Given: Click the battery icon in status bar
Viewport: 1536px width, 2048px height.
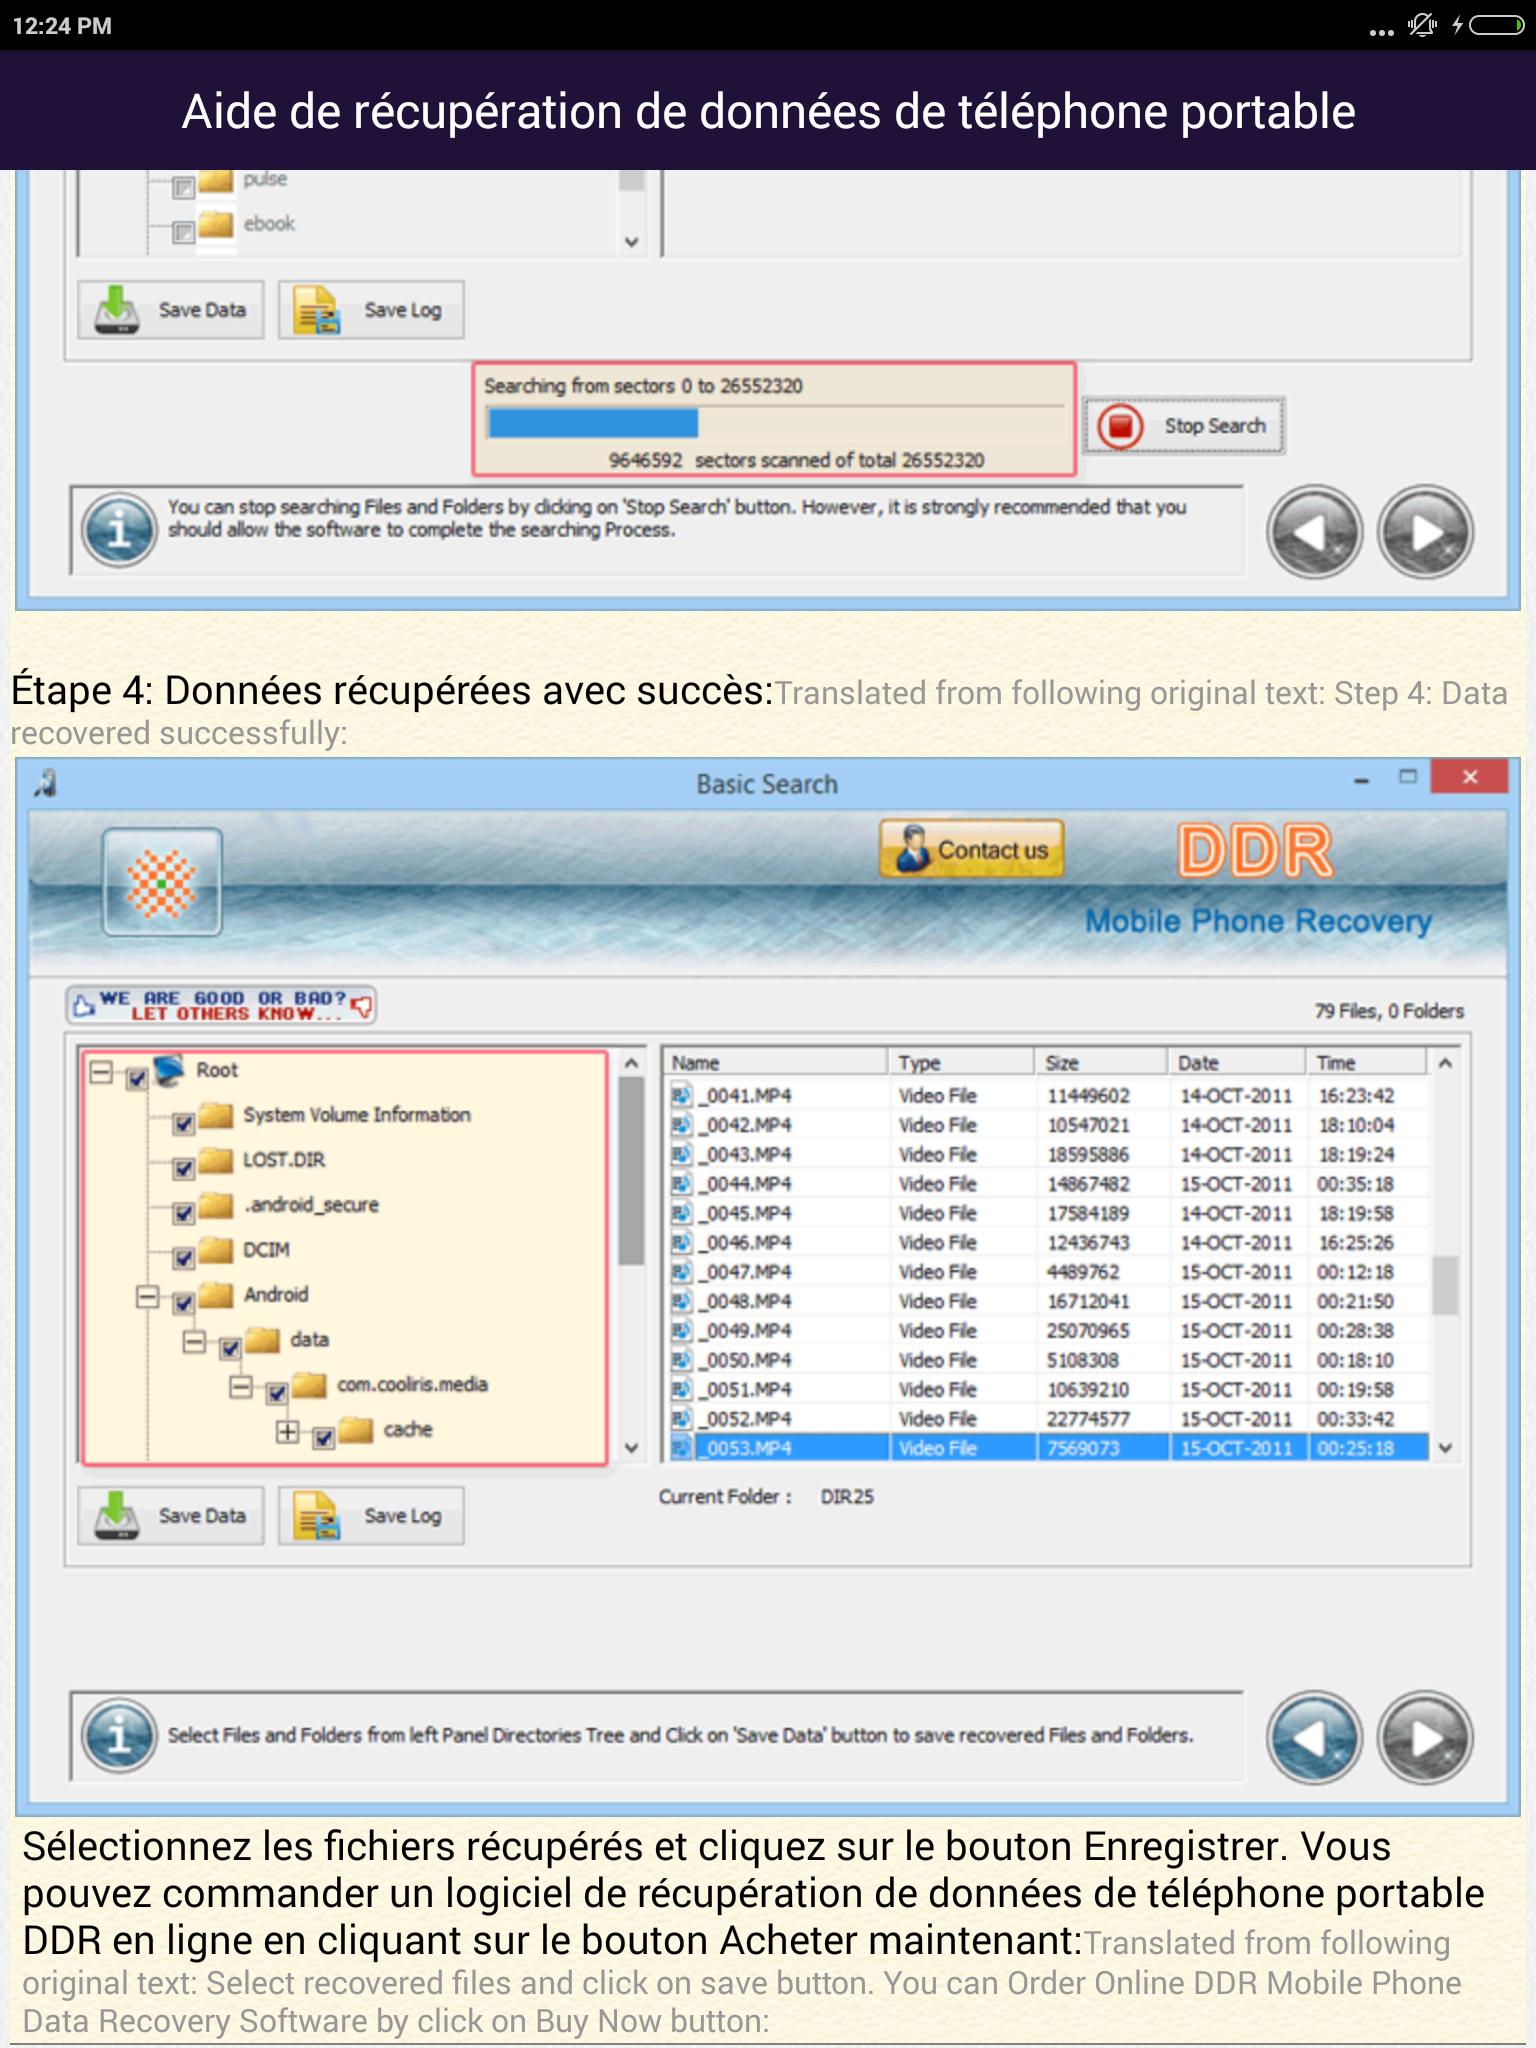Looking at the screenshot, I should (1497, 26).
